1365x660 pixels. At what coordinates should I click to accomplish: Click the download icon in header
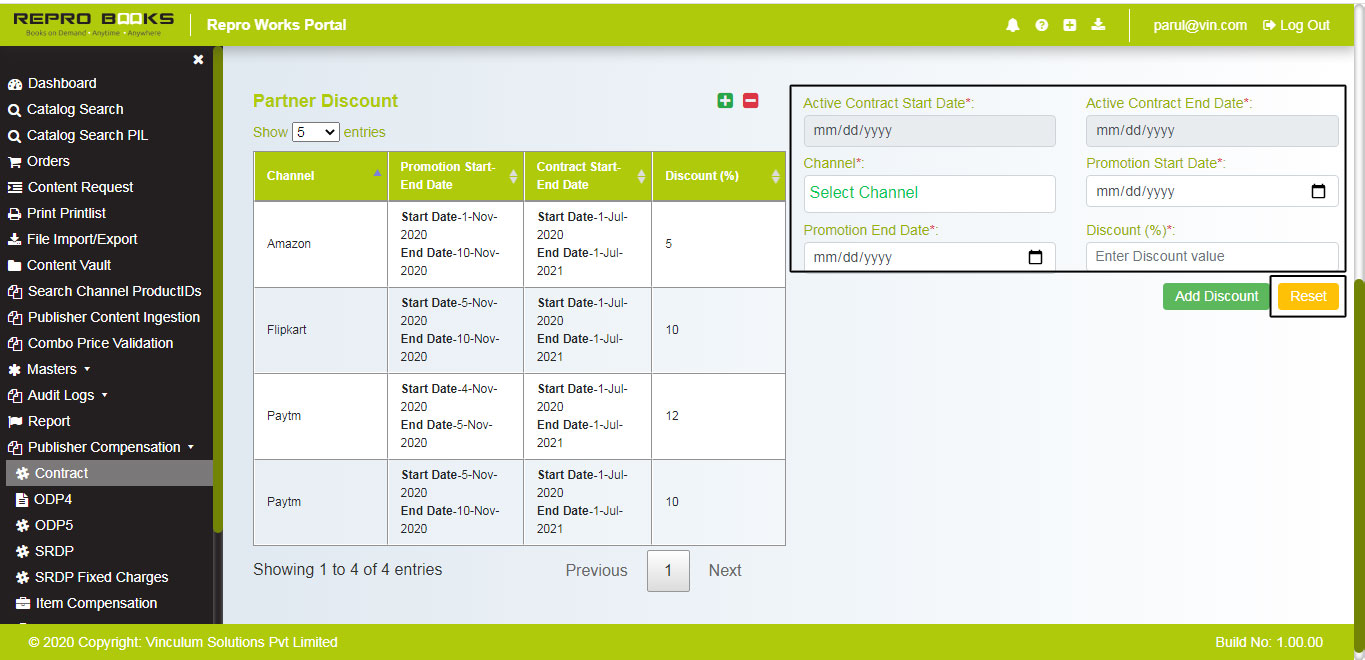point(1098,25)
